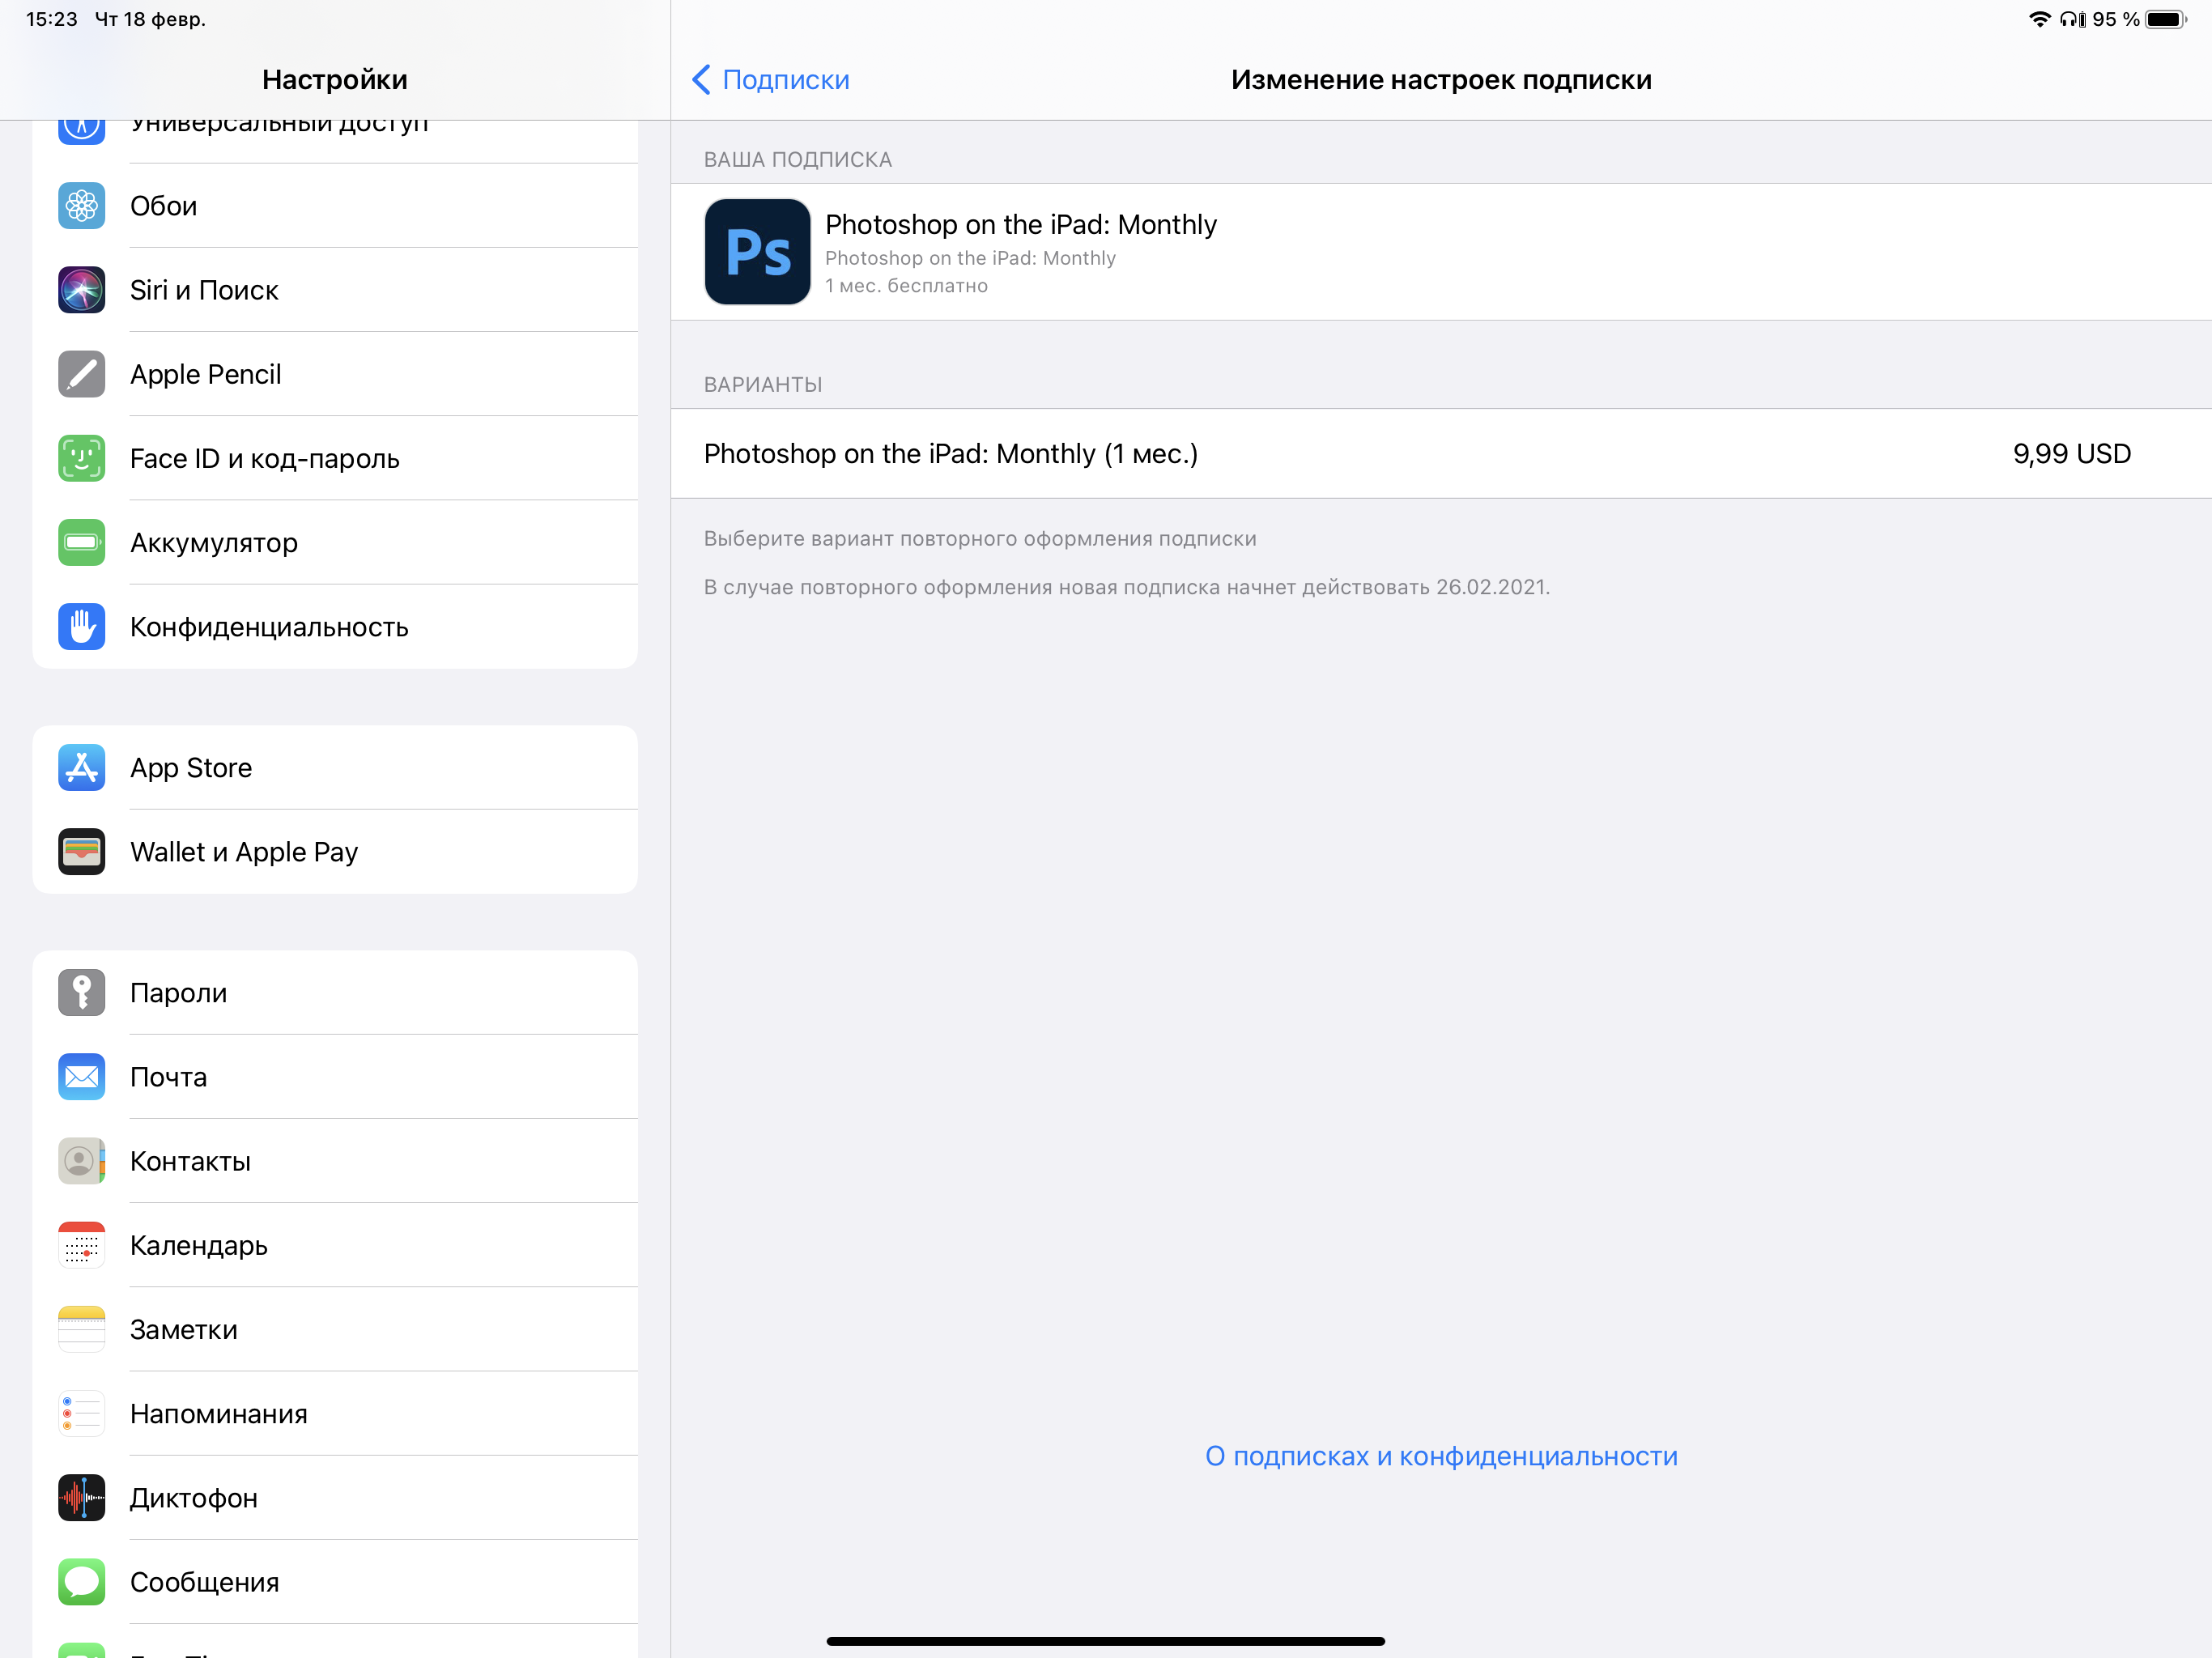This screenshot has height=1658, width=2212.
Task: Tap the Контакты icon
Action: pyautogui.click(x=81, y=1161)
